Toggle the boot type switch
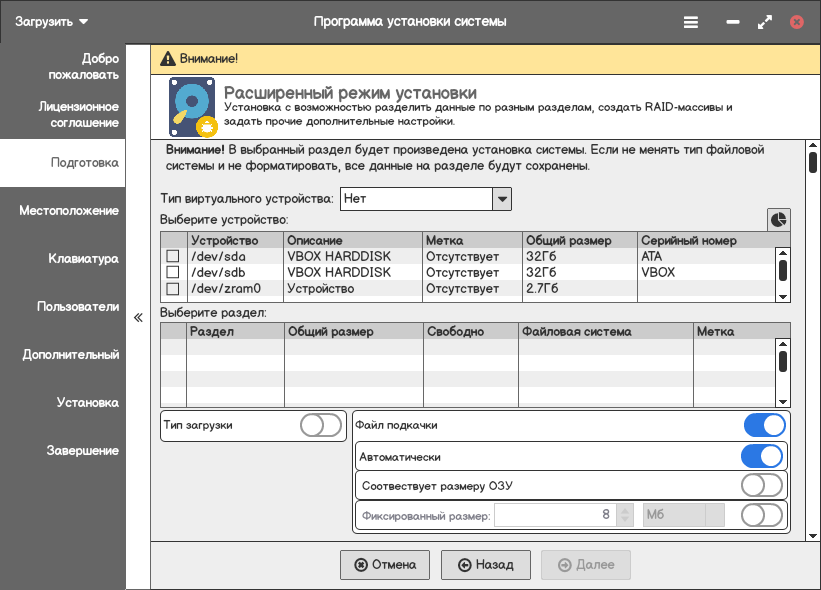 321,425
